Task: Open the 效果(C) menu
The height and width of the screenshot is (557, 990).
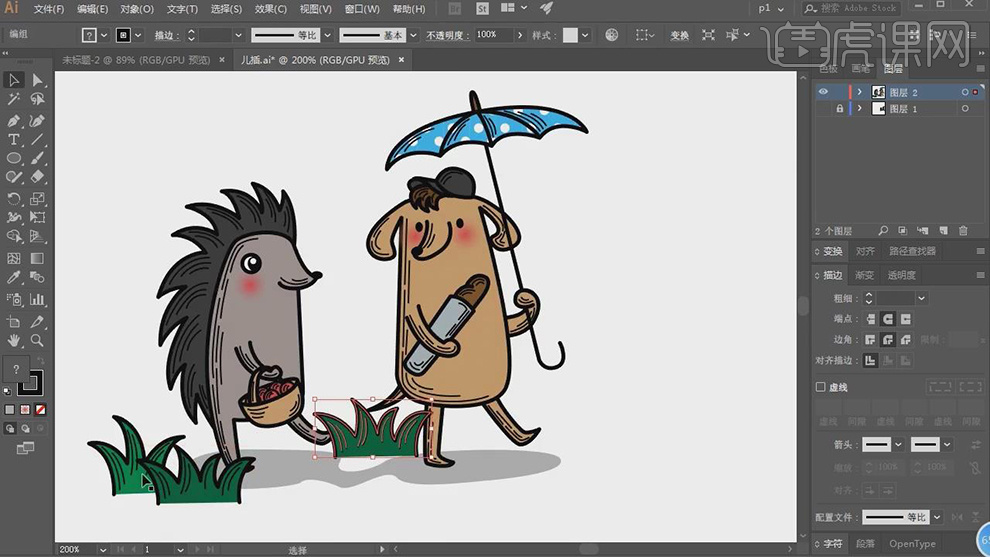Action: pyautogui.click(x=270, y=9)
